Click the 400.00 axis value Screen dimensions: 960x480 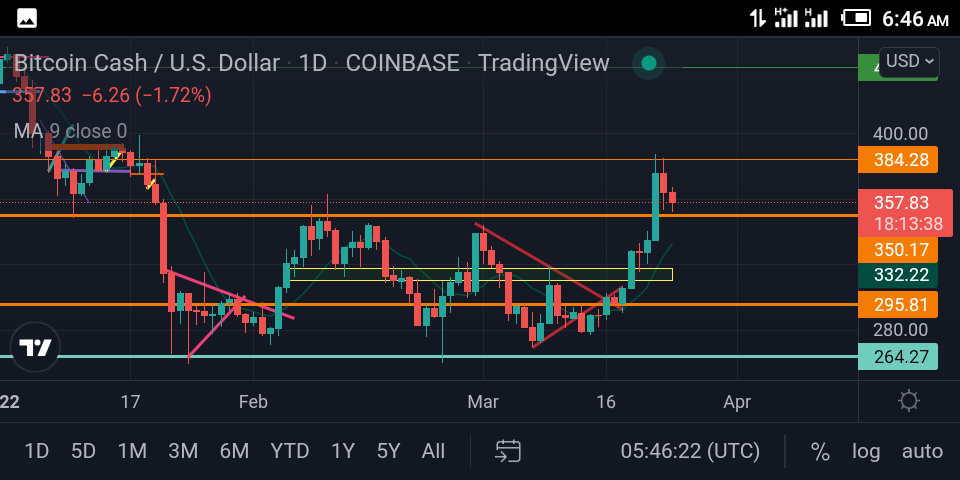pos(900,133)
